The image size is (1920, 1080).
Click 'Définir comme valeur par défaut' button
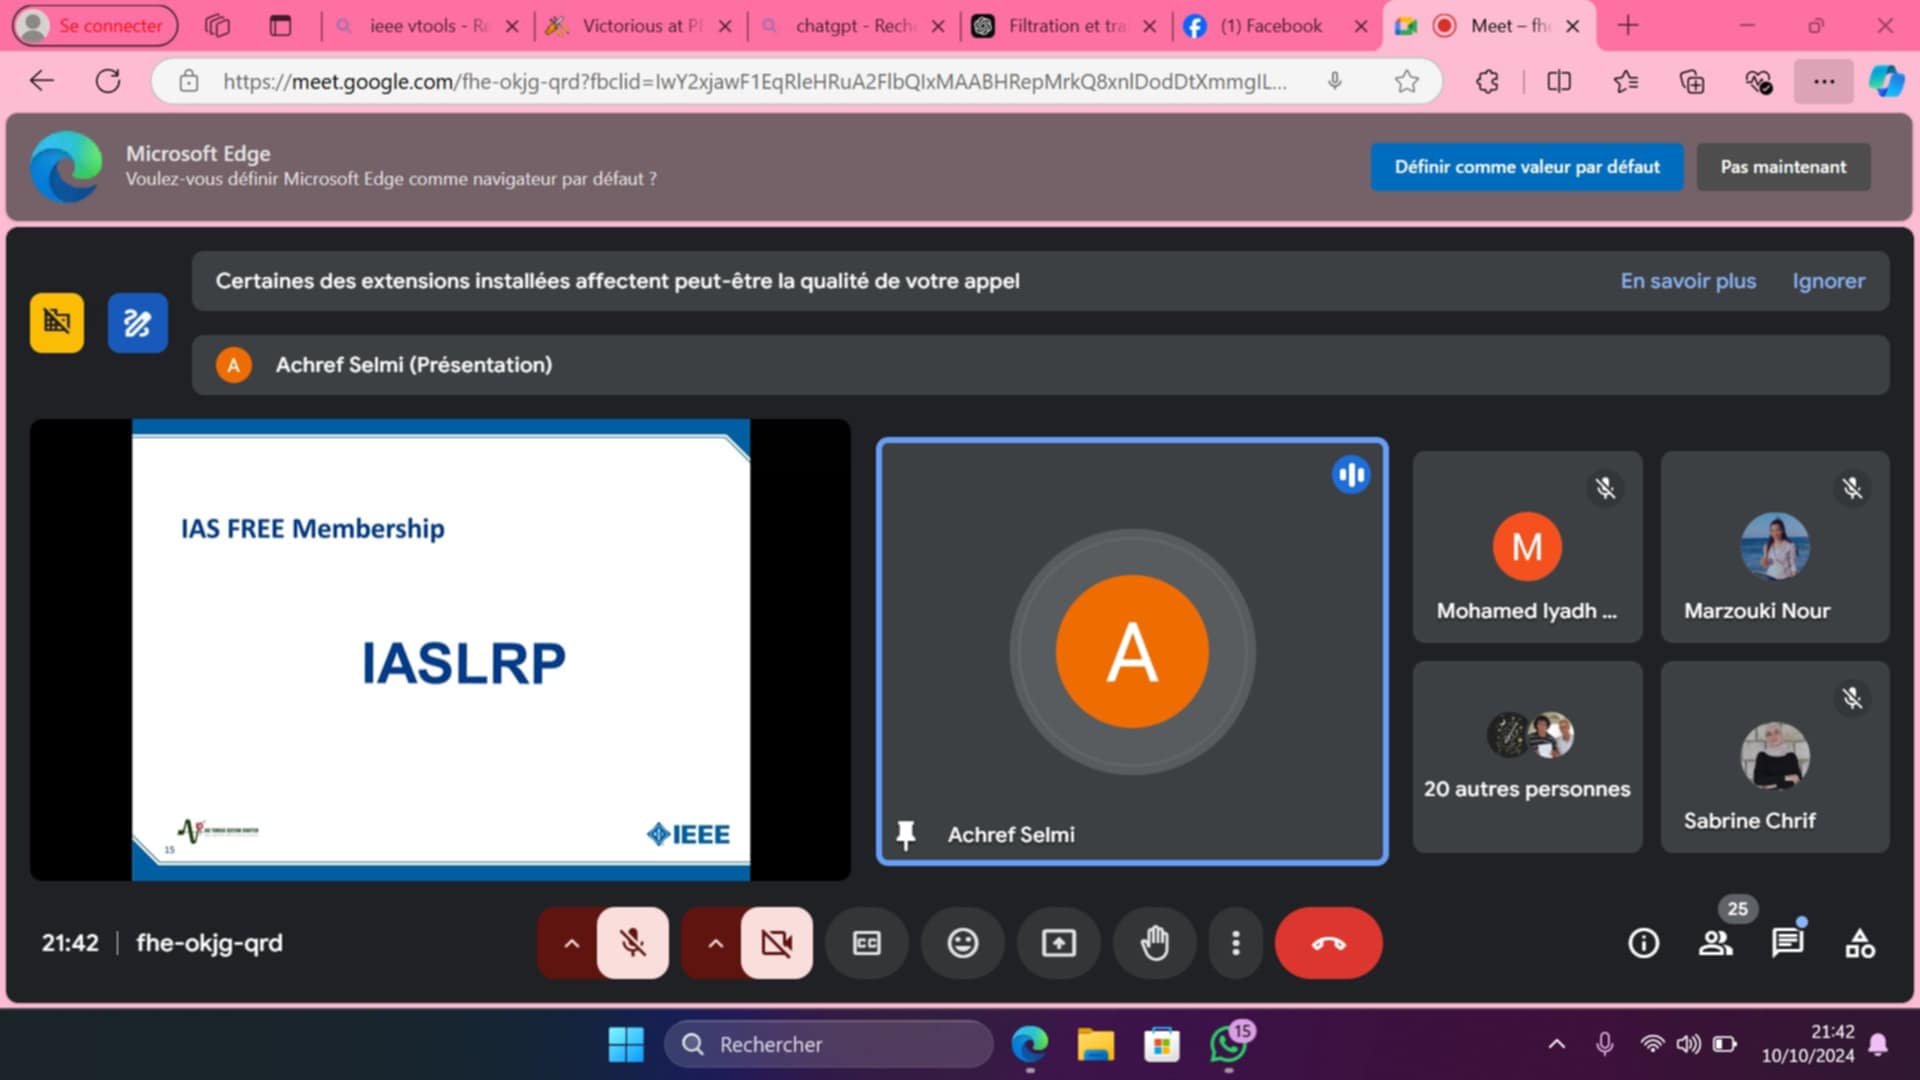[x=1527, y=167]
